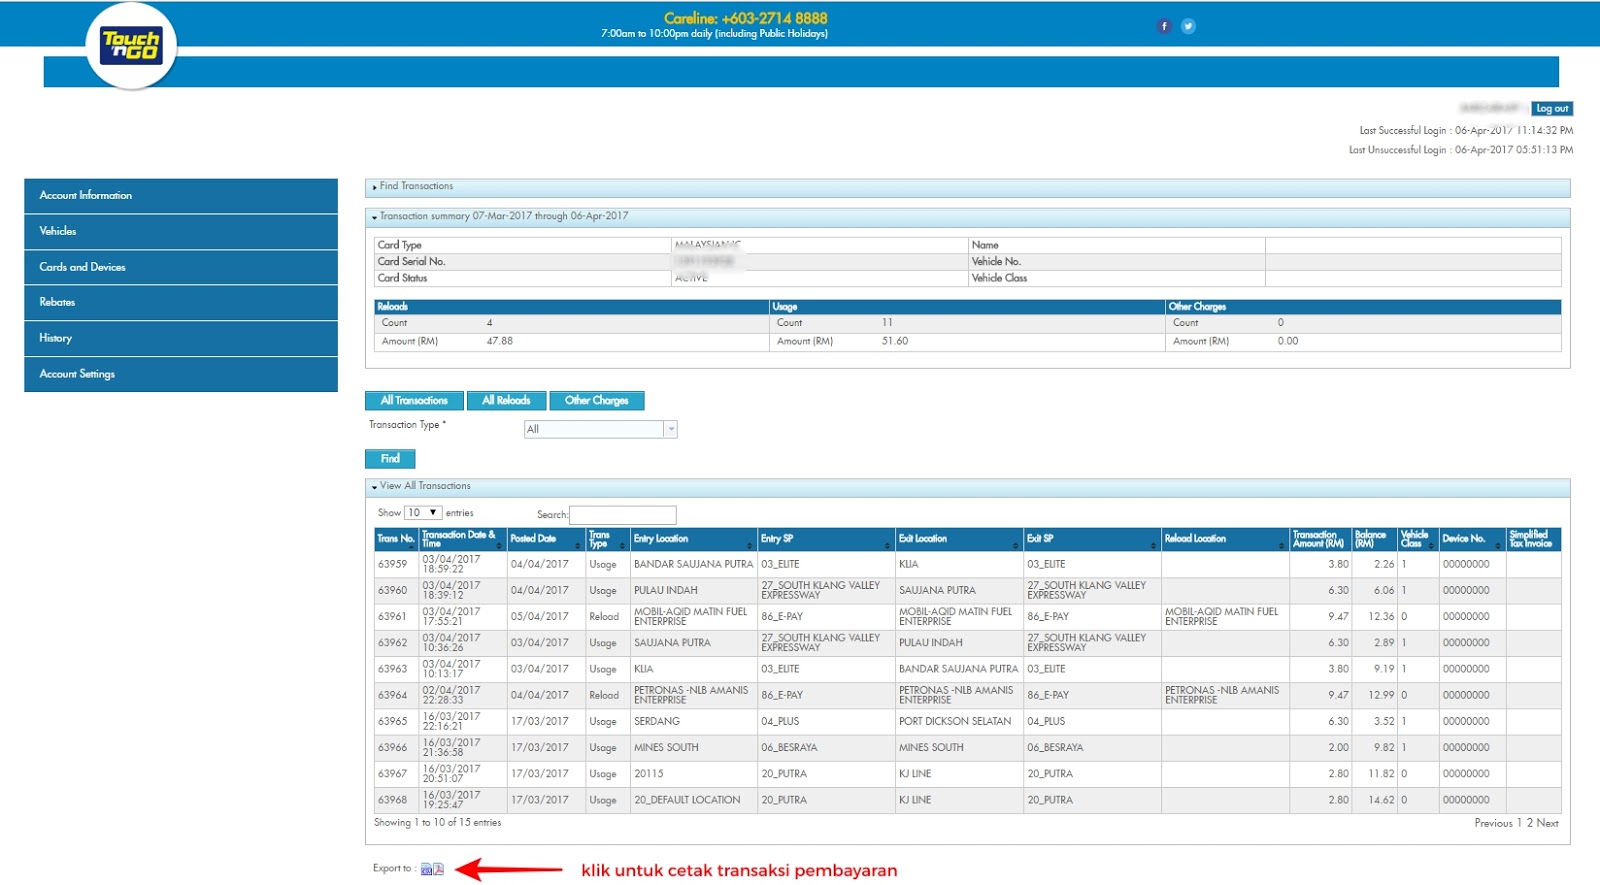The height and width of the screenshot is (885, 1600).
Task: Click usage amount value 51.60
Action: [895, 341]
